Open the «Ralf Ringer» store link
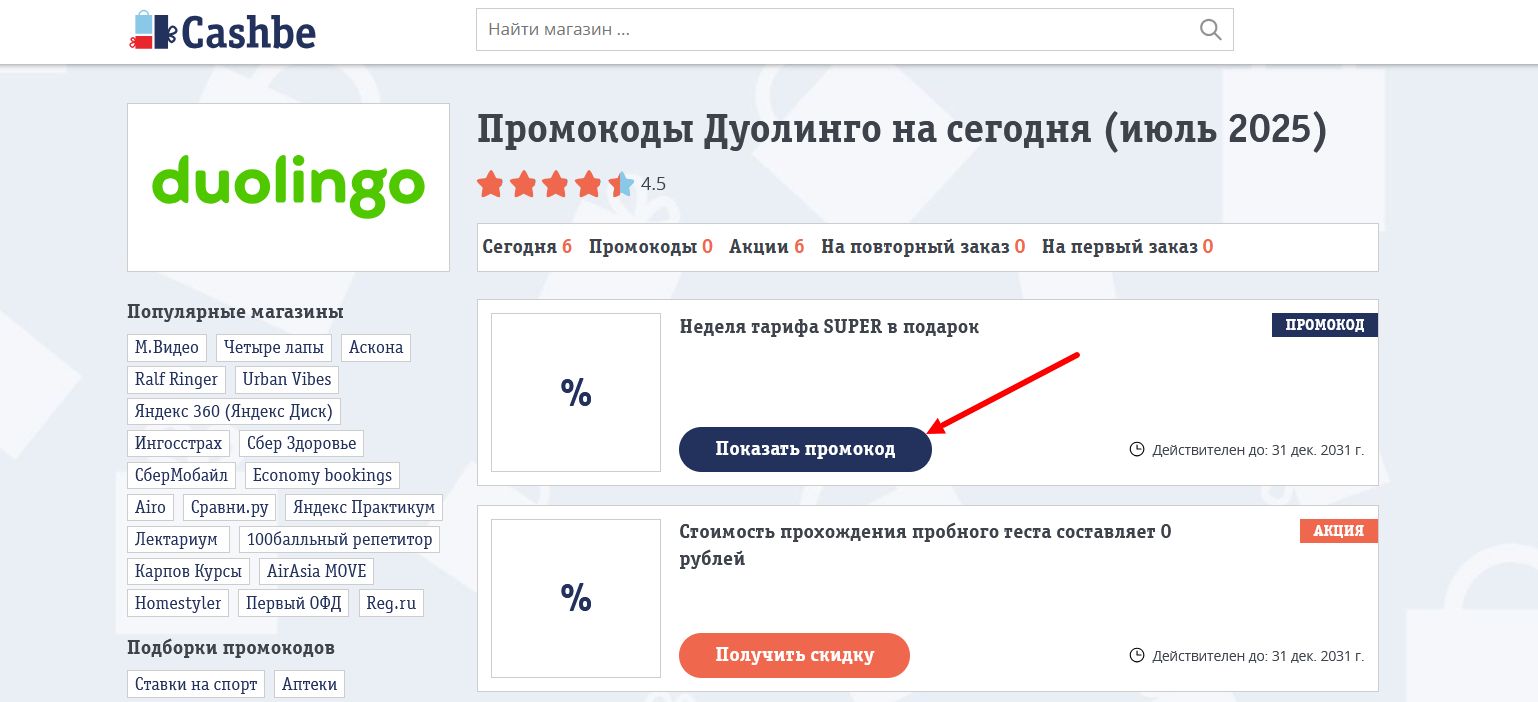 click(x=177, y=380)
